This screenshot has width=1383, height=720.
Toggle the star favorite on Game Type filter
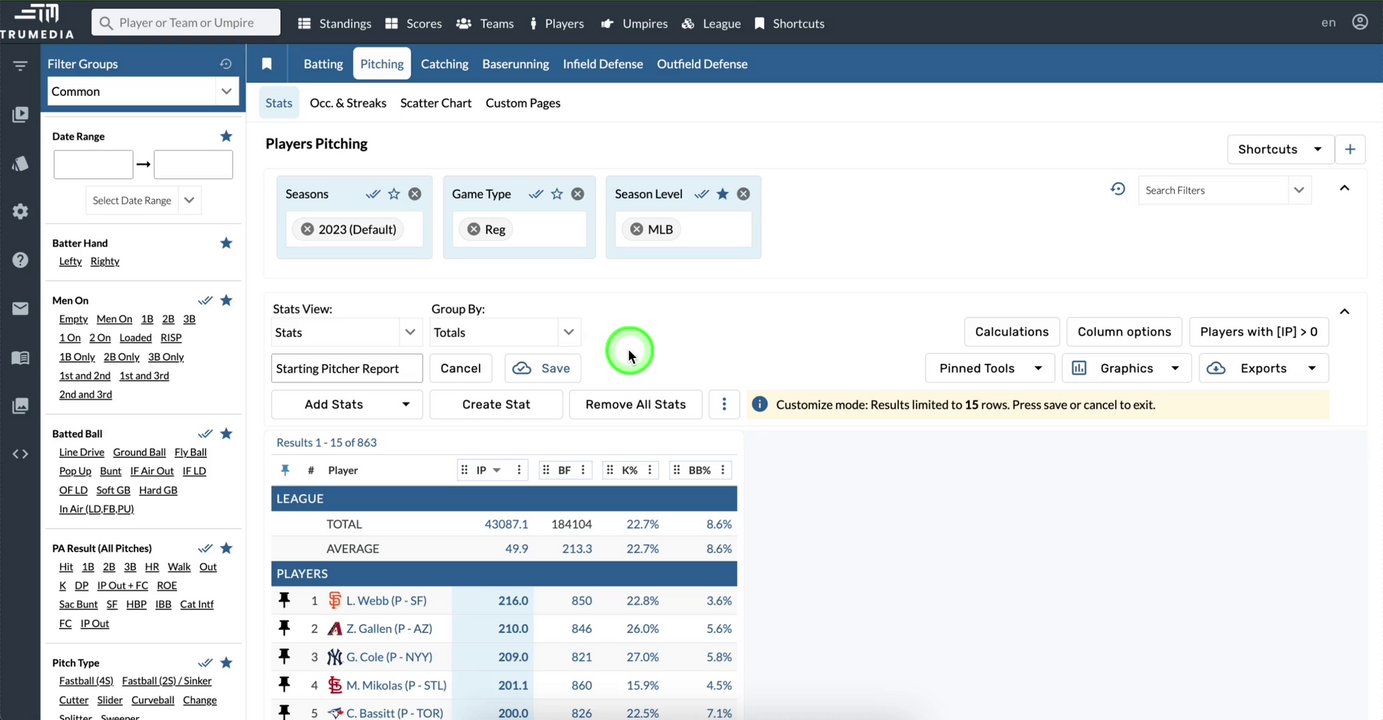557,194
